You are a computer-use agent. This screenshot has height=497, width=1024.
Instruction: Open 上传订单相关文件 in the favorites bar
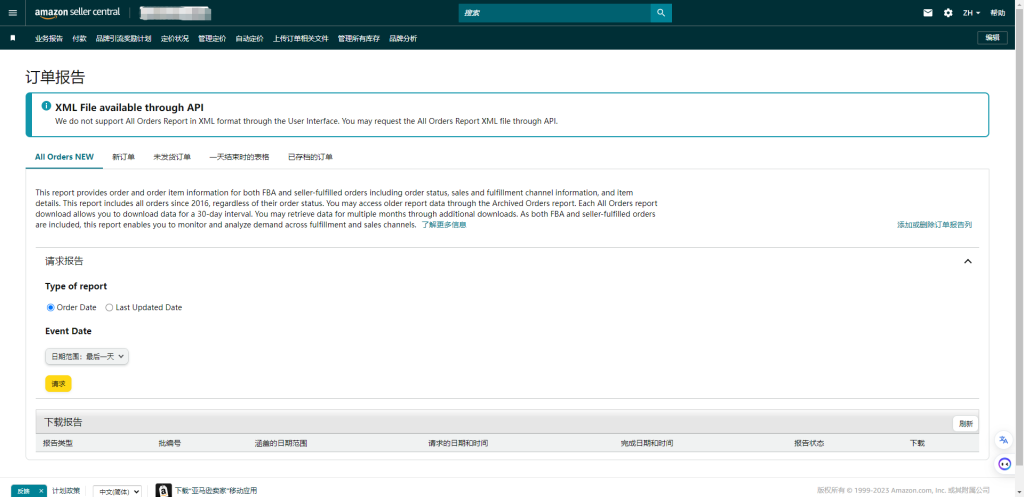point(300,39)
